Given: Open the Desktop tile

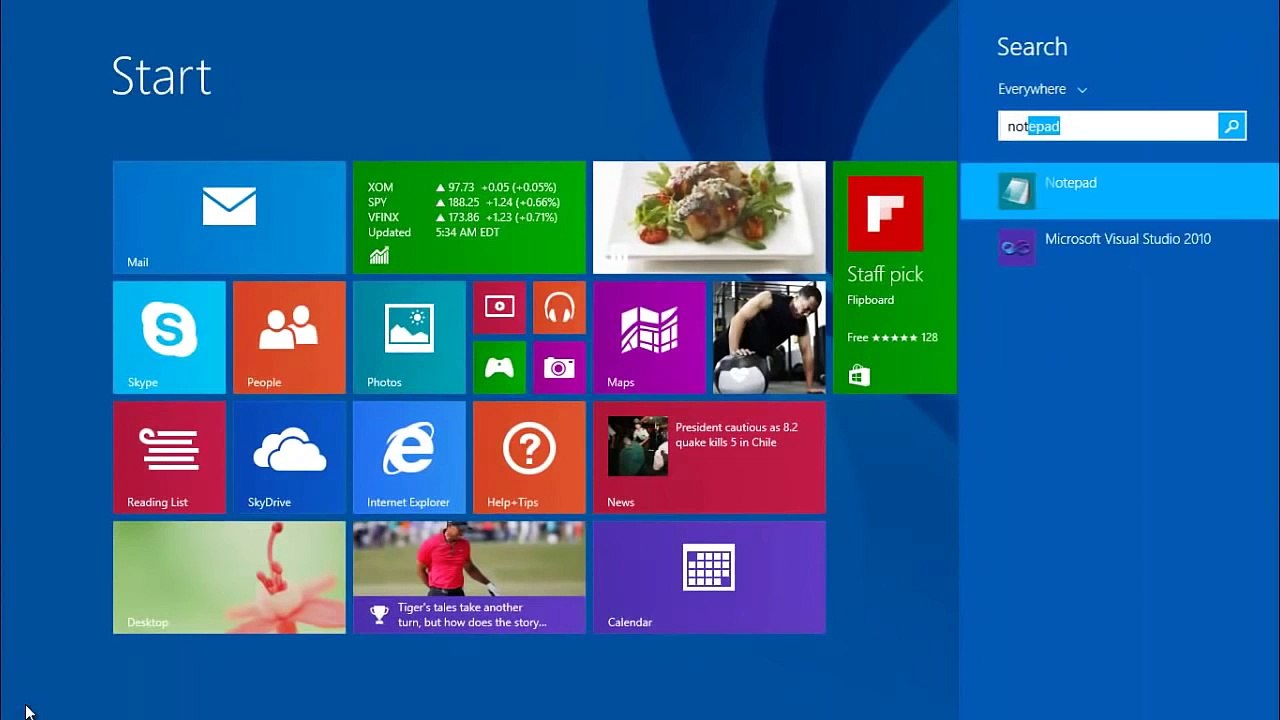Looking at the screenshot, I should (x=229, y=577).
